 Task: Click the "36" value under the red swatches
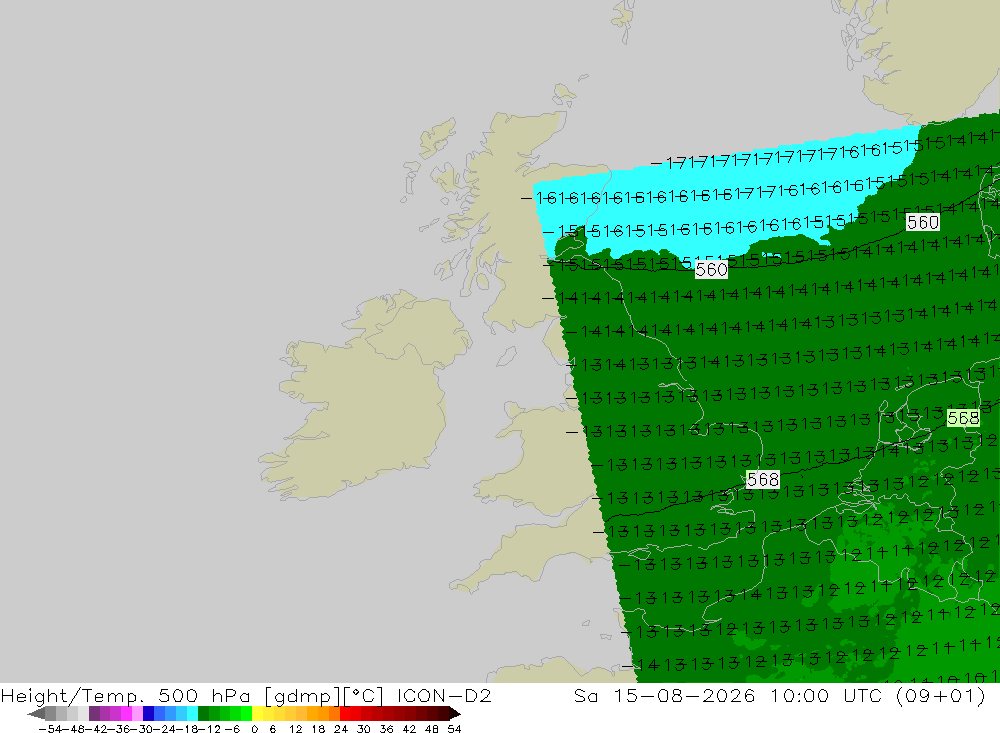[386, 729]
